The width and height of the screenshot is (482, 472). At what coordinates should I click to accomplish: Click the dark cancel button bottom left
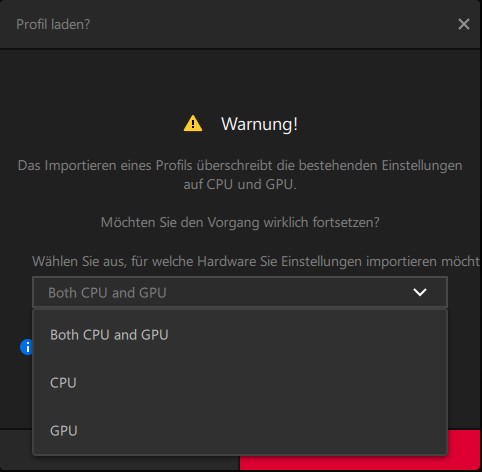pyautogui.click(x=16, y=450)
